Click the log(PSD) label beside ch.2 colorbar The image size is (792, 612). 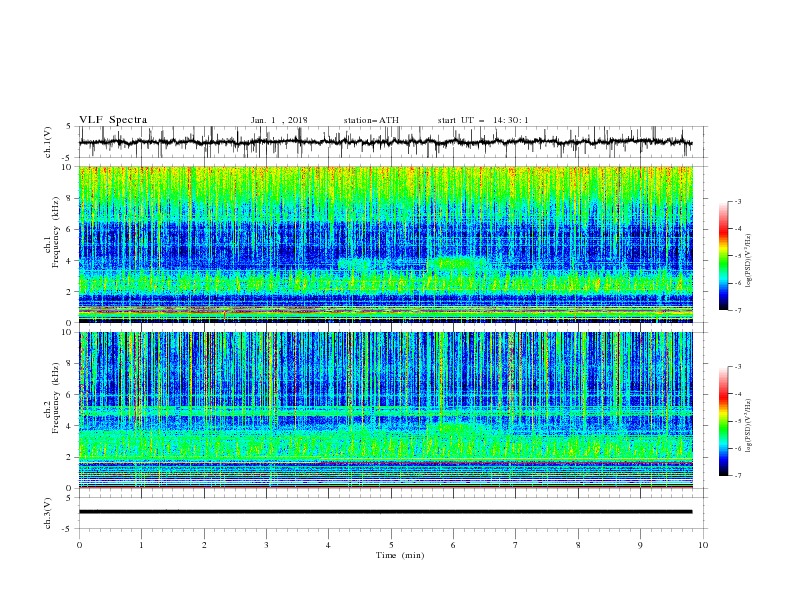749,426
